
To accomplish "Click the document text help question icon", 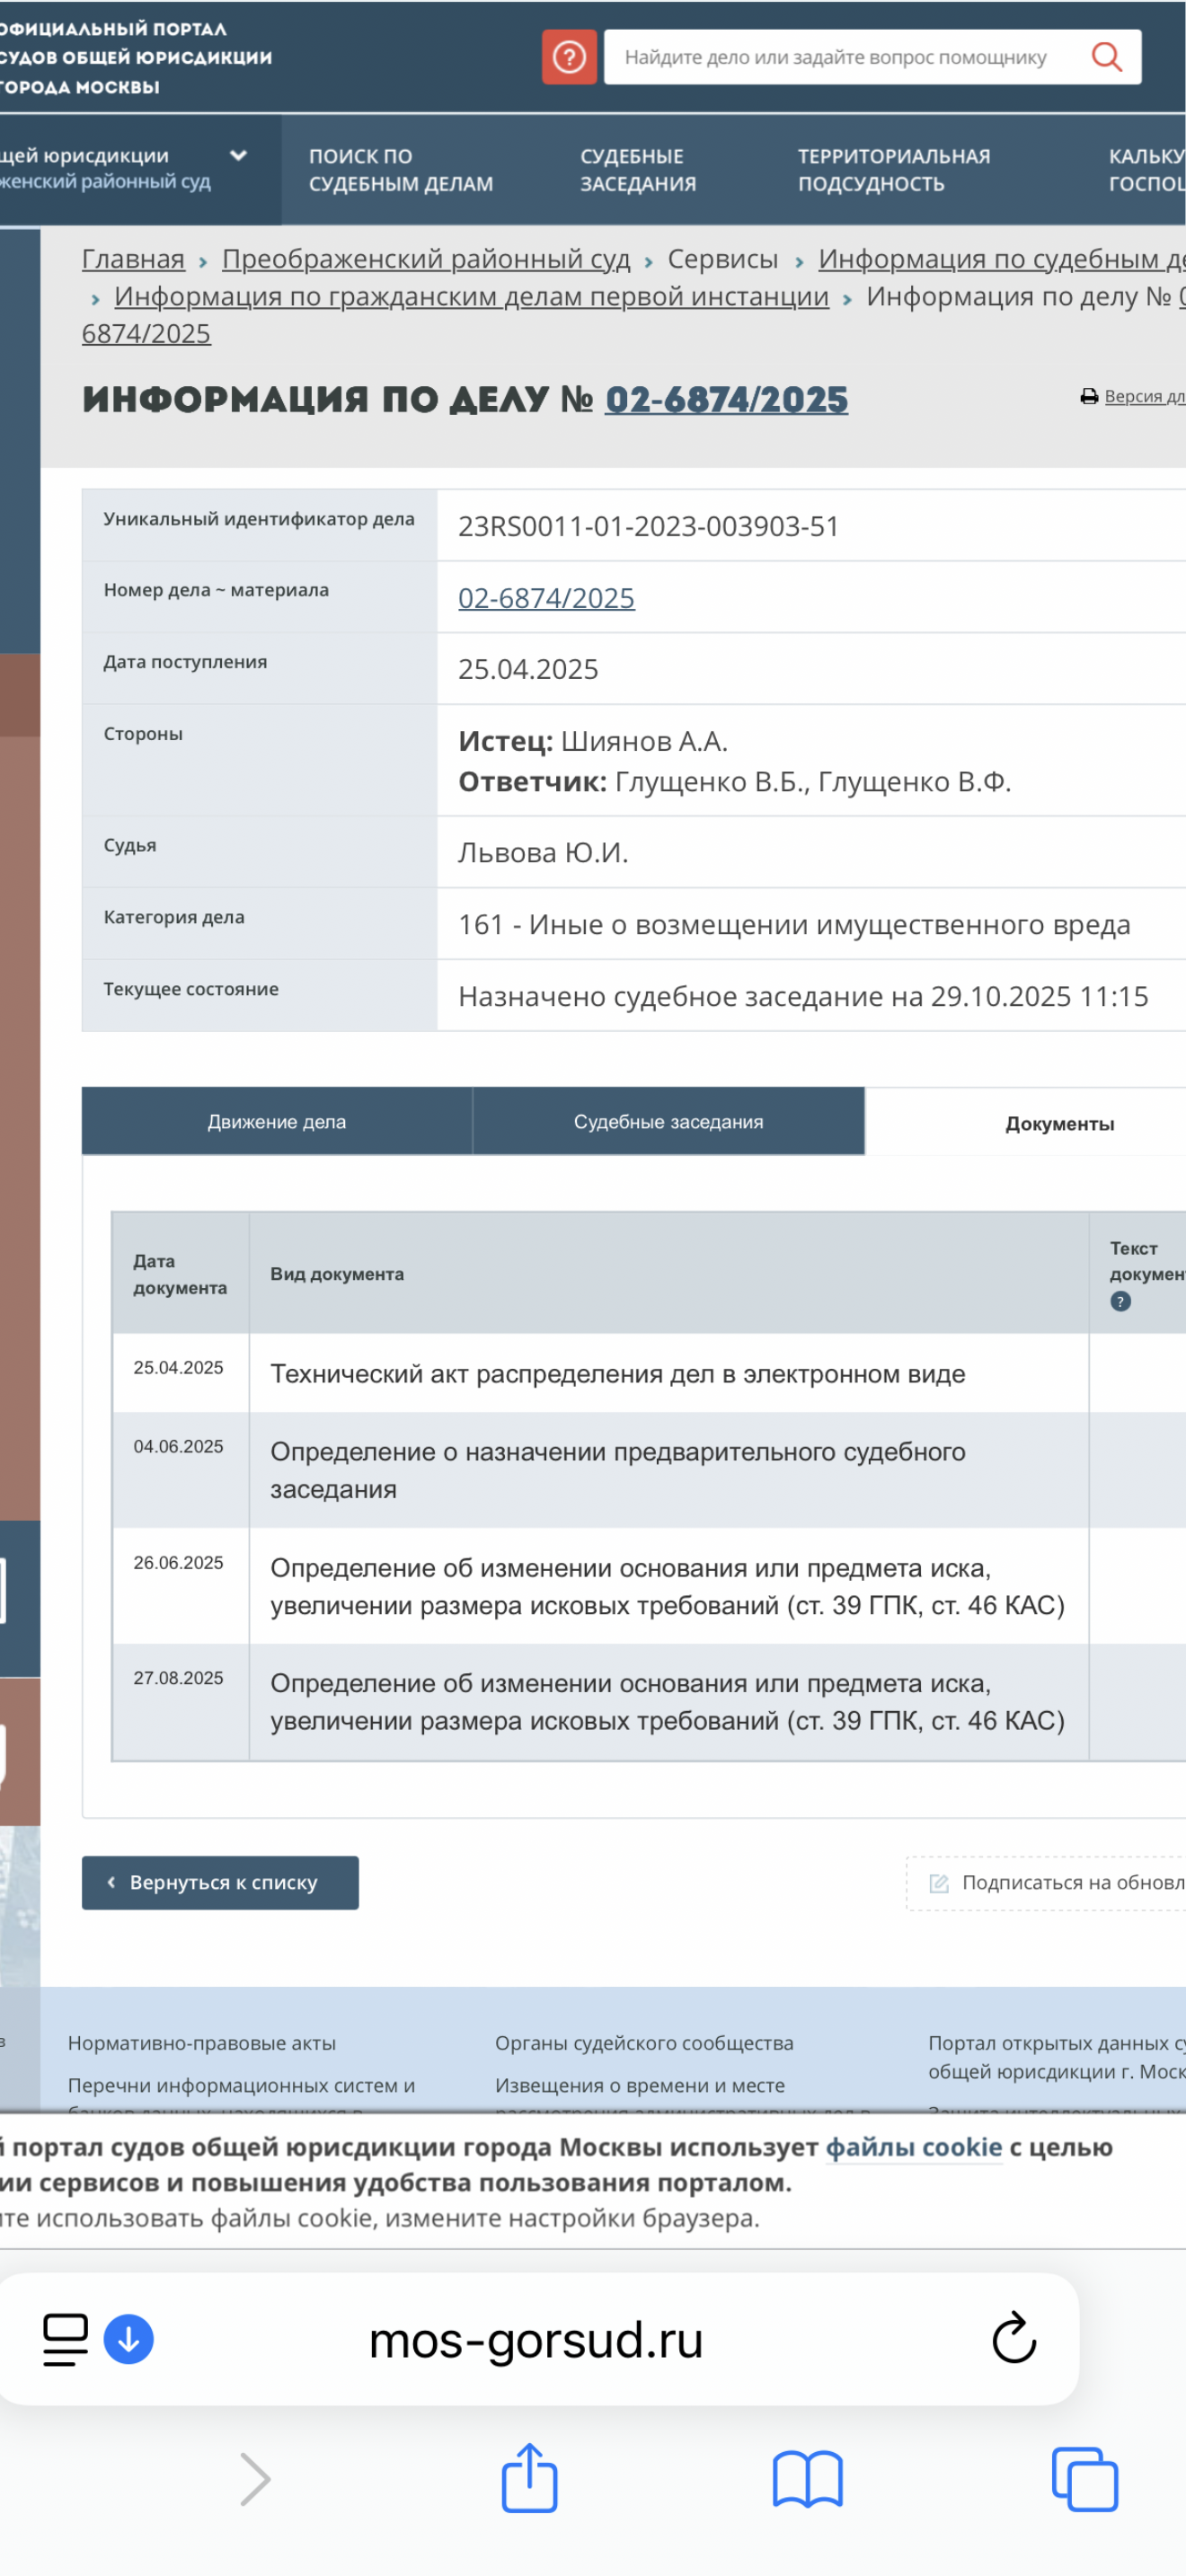I will 1120,1301.
